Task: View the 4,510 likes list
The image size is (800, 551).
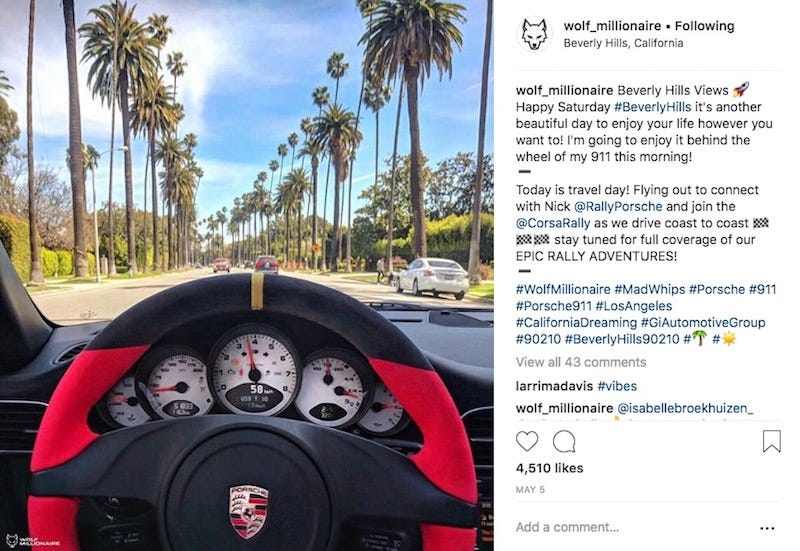Action: [x=549, y=468]
